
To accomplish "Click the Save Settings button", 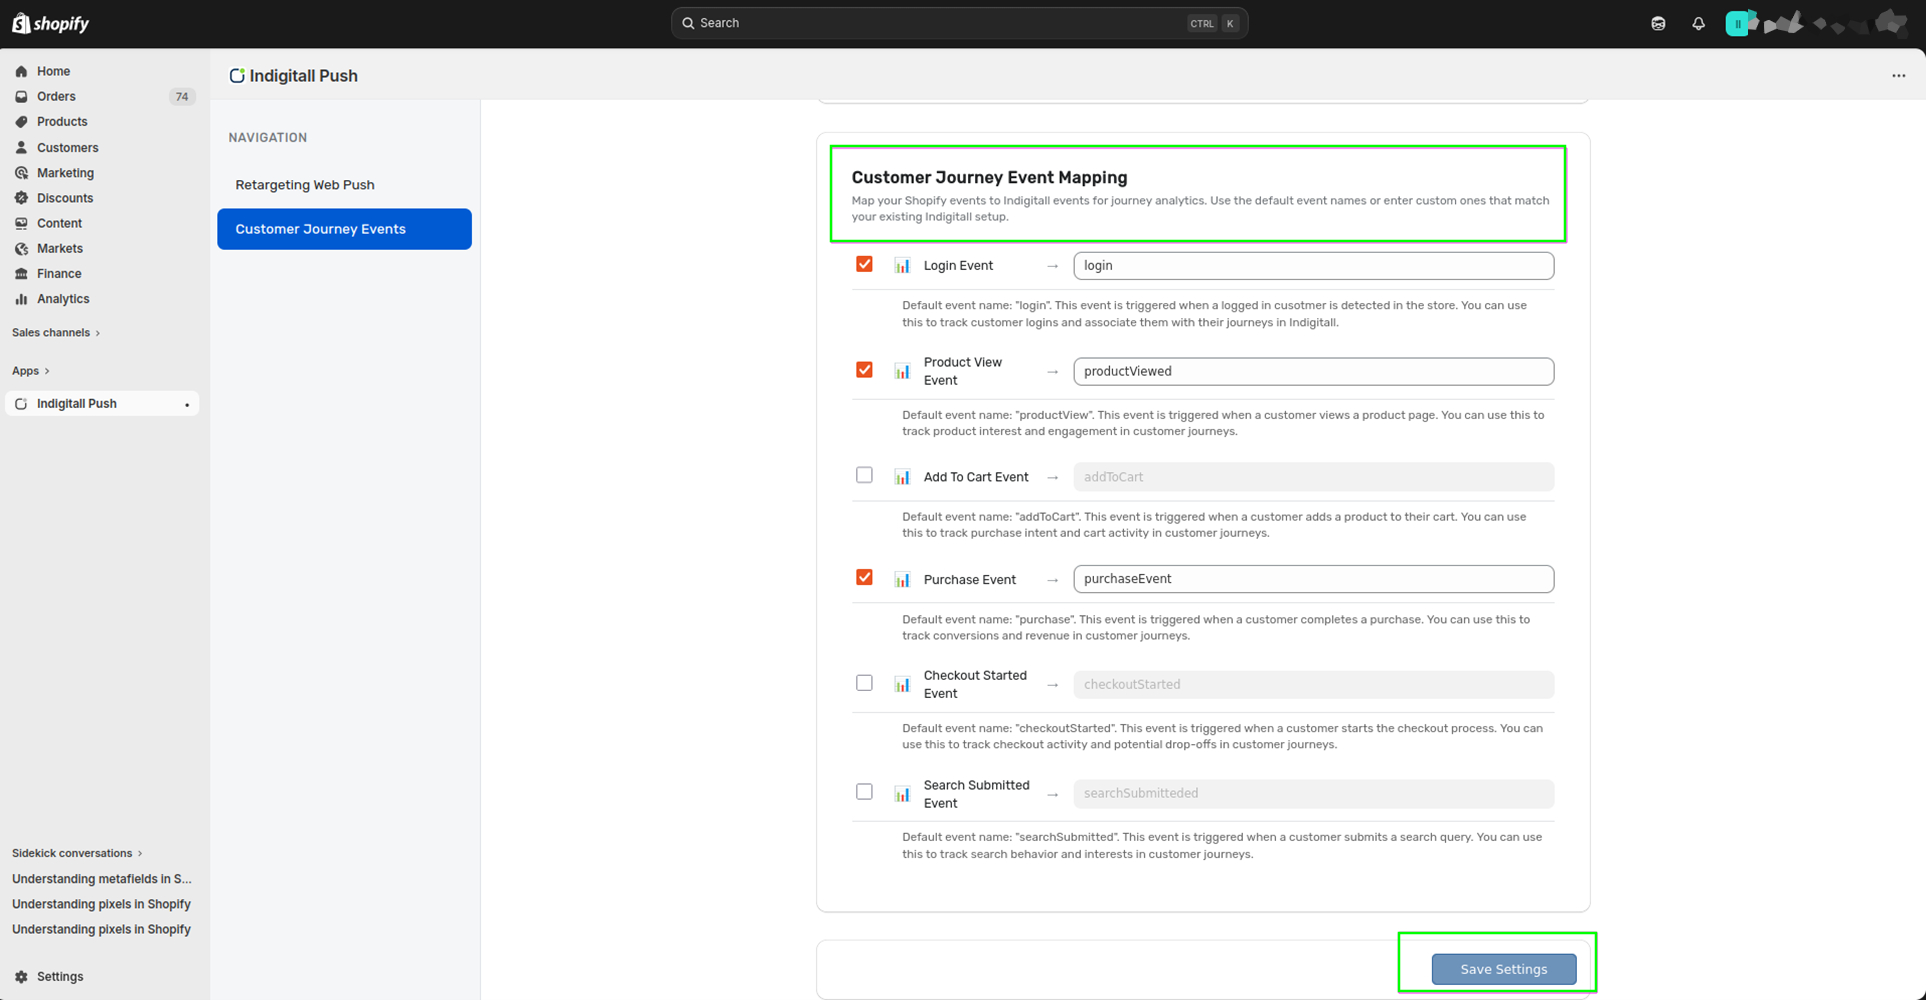I will pyautogui.click(x=1503, y=969).
